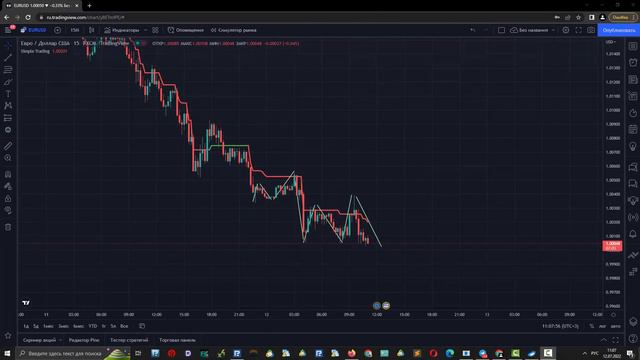Toggle авто auto scale
Image resolution: width=640 pixels, height=360 pixels.
[x=616, y=326]
